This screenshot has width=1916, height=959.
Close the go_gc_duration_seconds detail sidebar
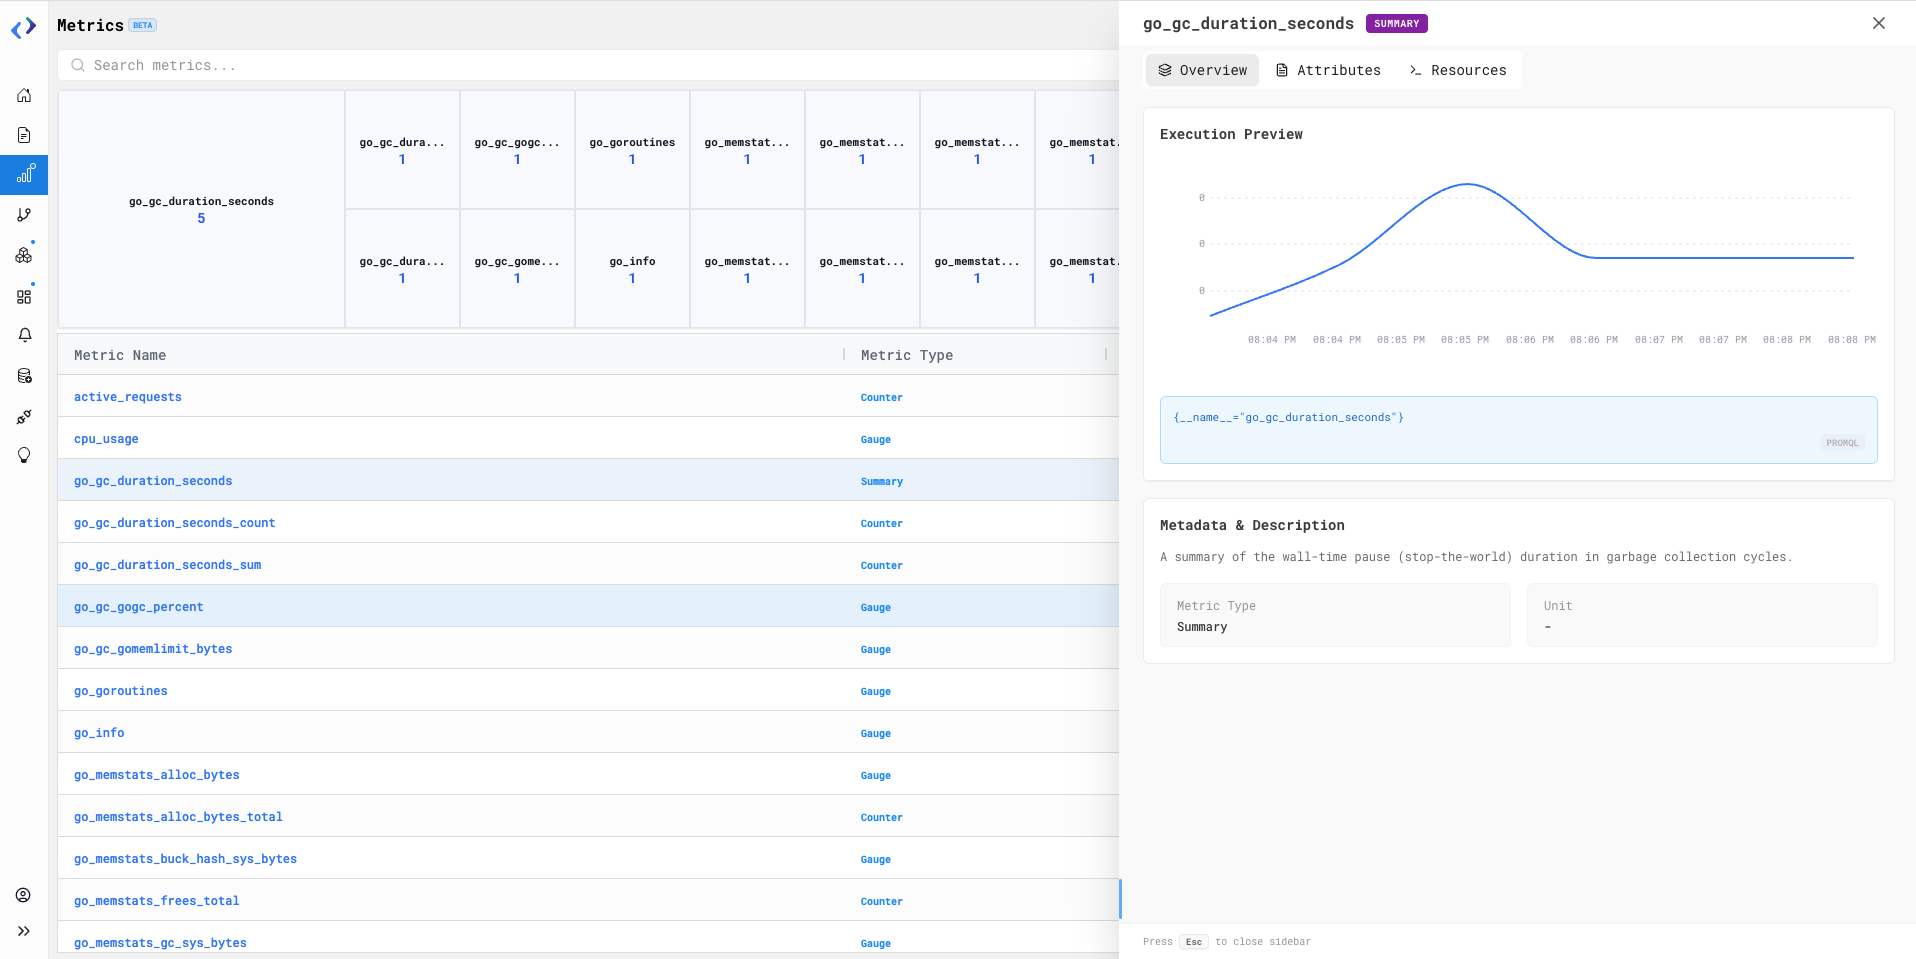click(x=1879, y=23)
